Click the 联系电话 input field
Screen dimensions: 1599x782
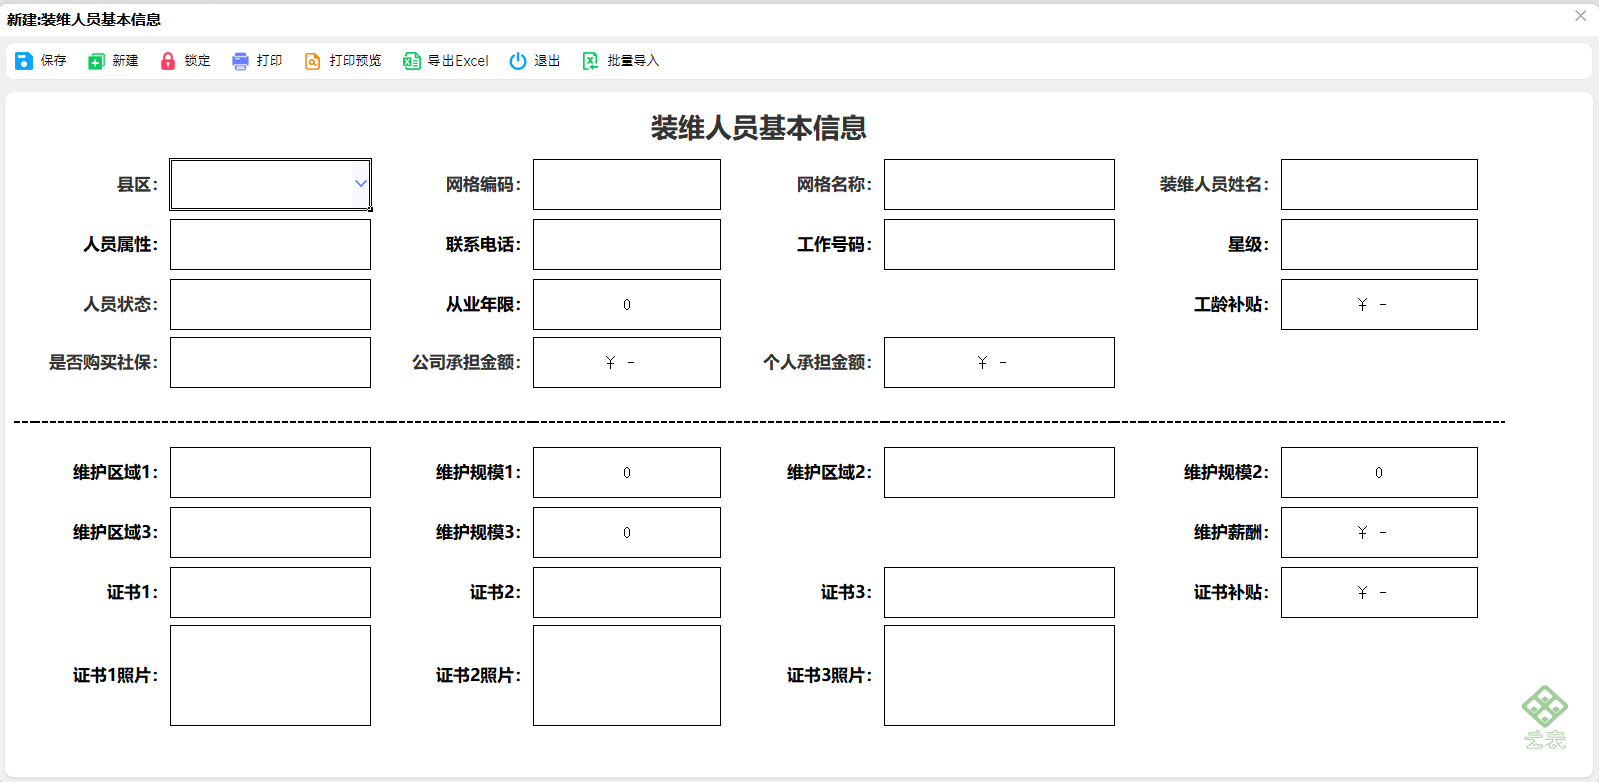[x=627, y=245]
